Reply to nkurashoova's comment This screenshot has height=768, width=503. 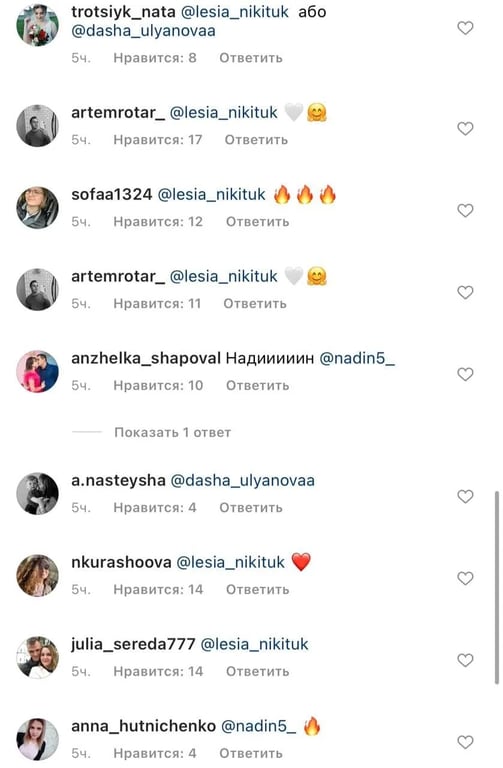(x=257, y=590)
